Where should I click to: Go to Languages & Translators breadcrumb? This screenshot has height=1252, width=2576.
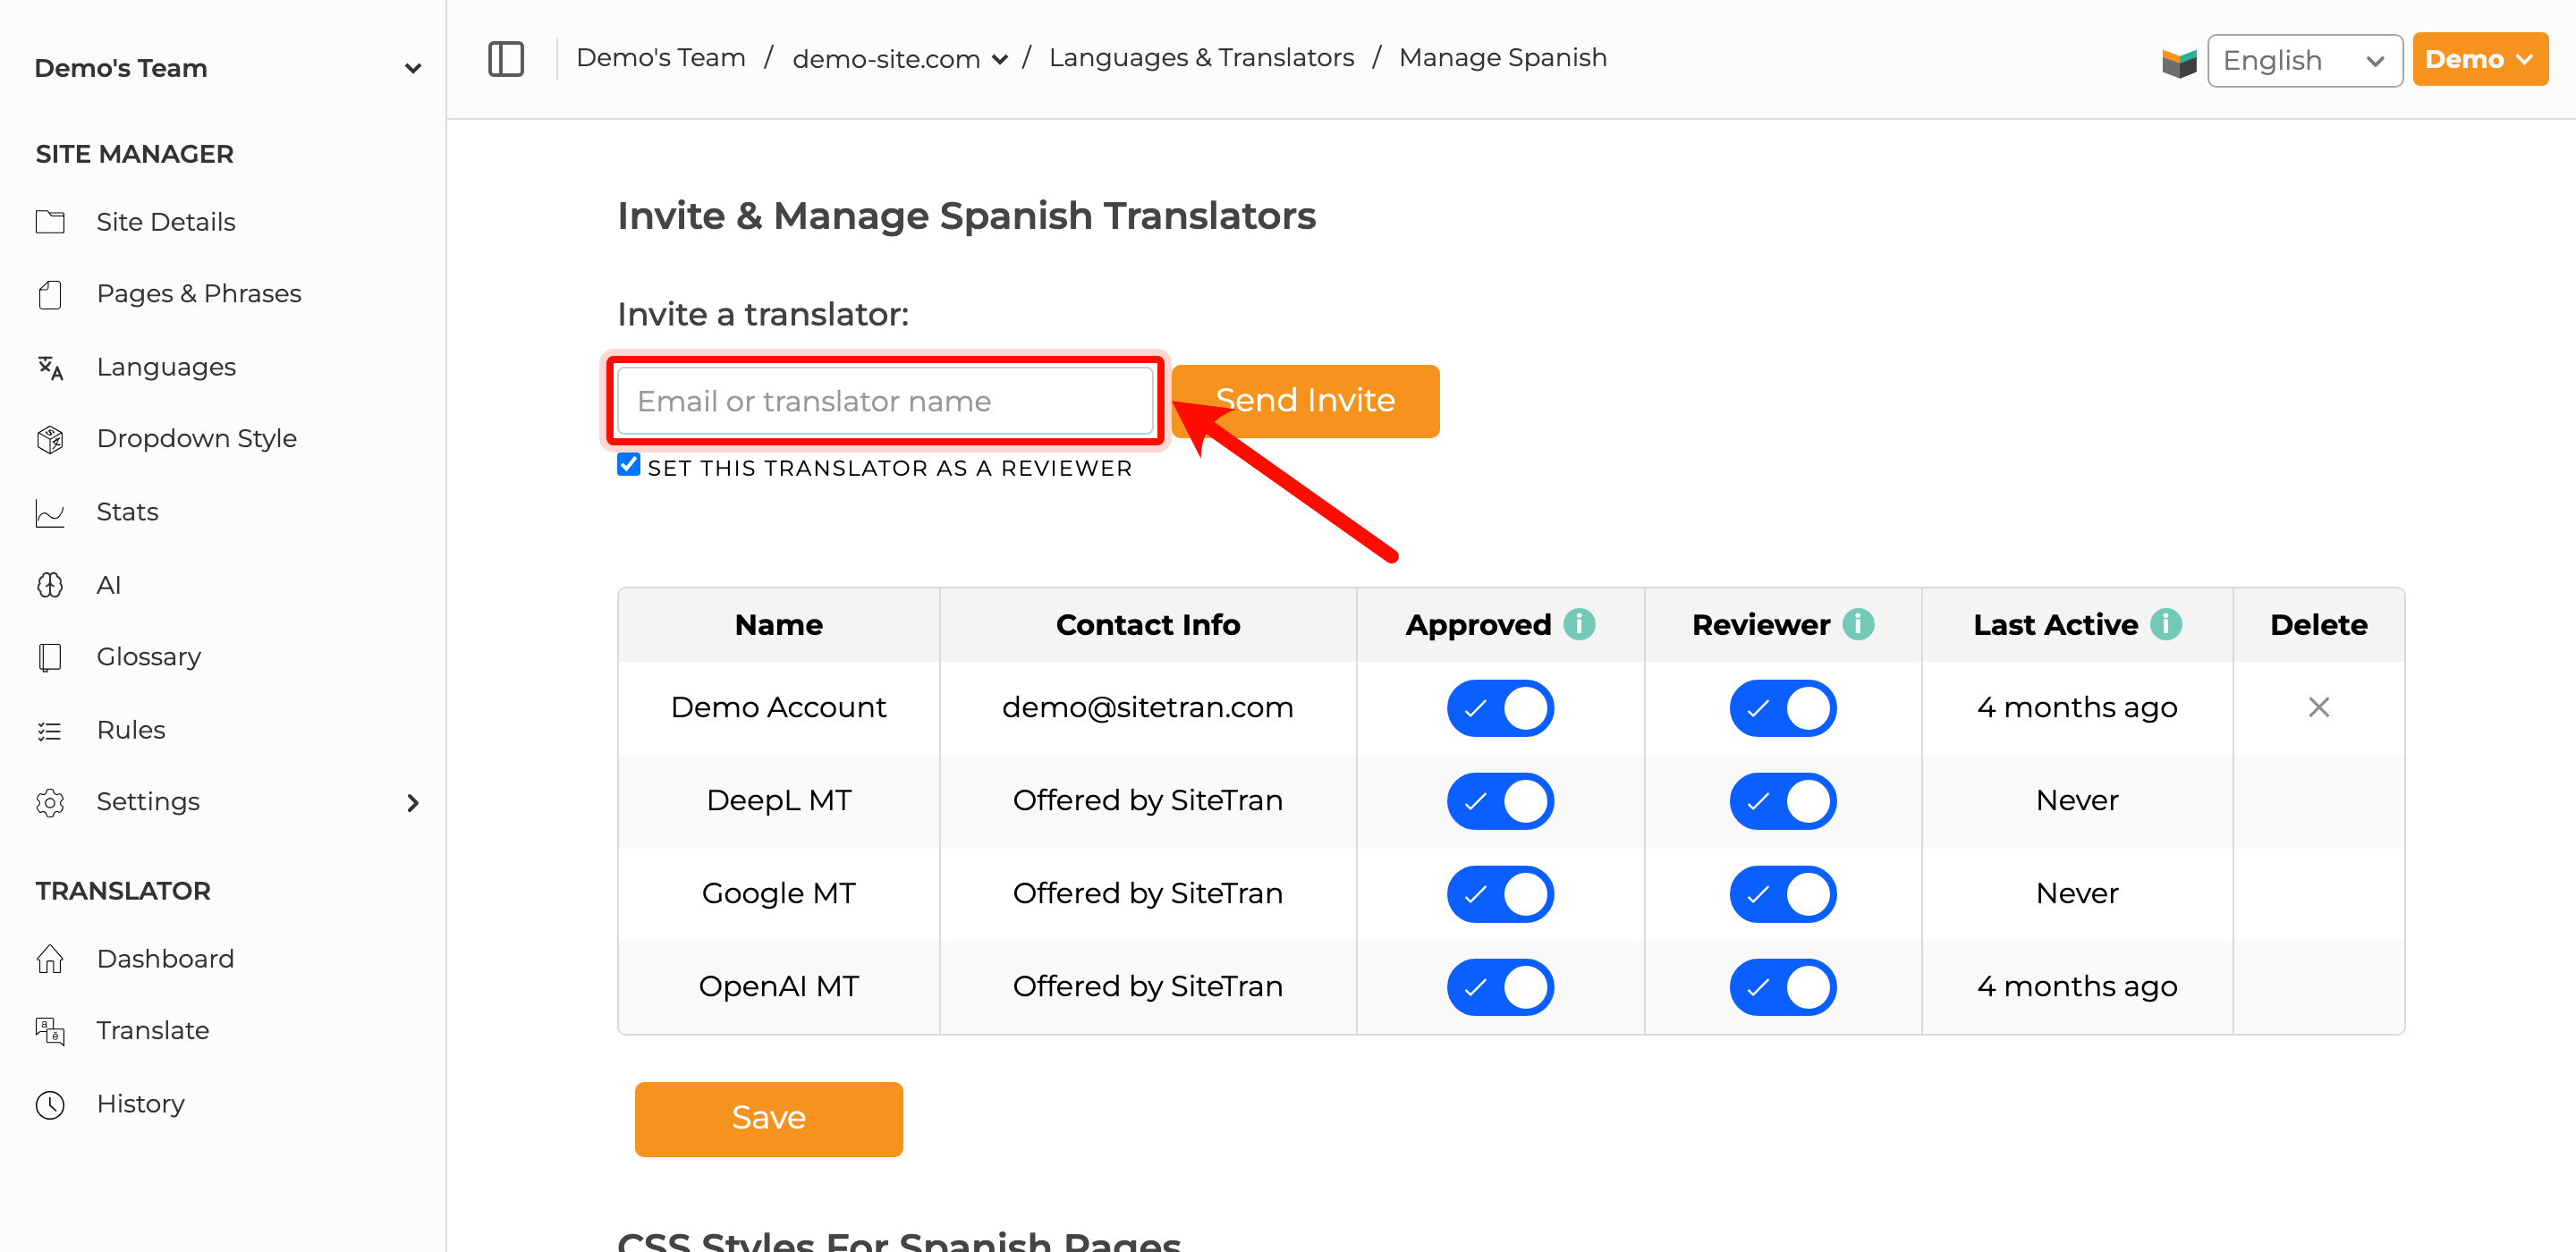coord(1201,58)
